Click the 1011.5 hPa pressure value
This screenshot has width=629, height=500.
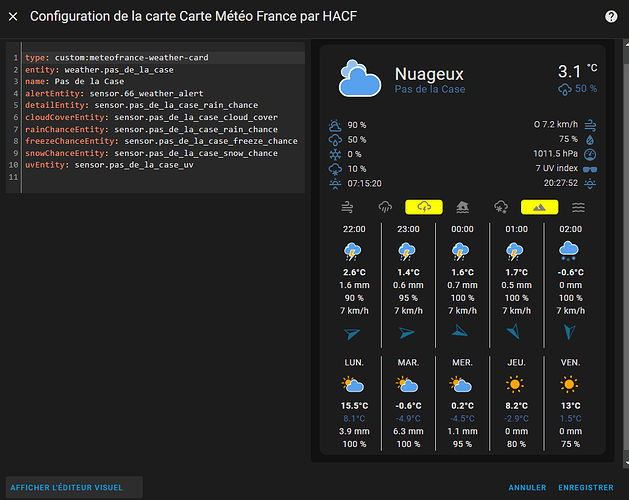coord(555,154)
